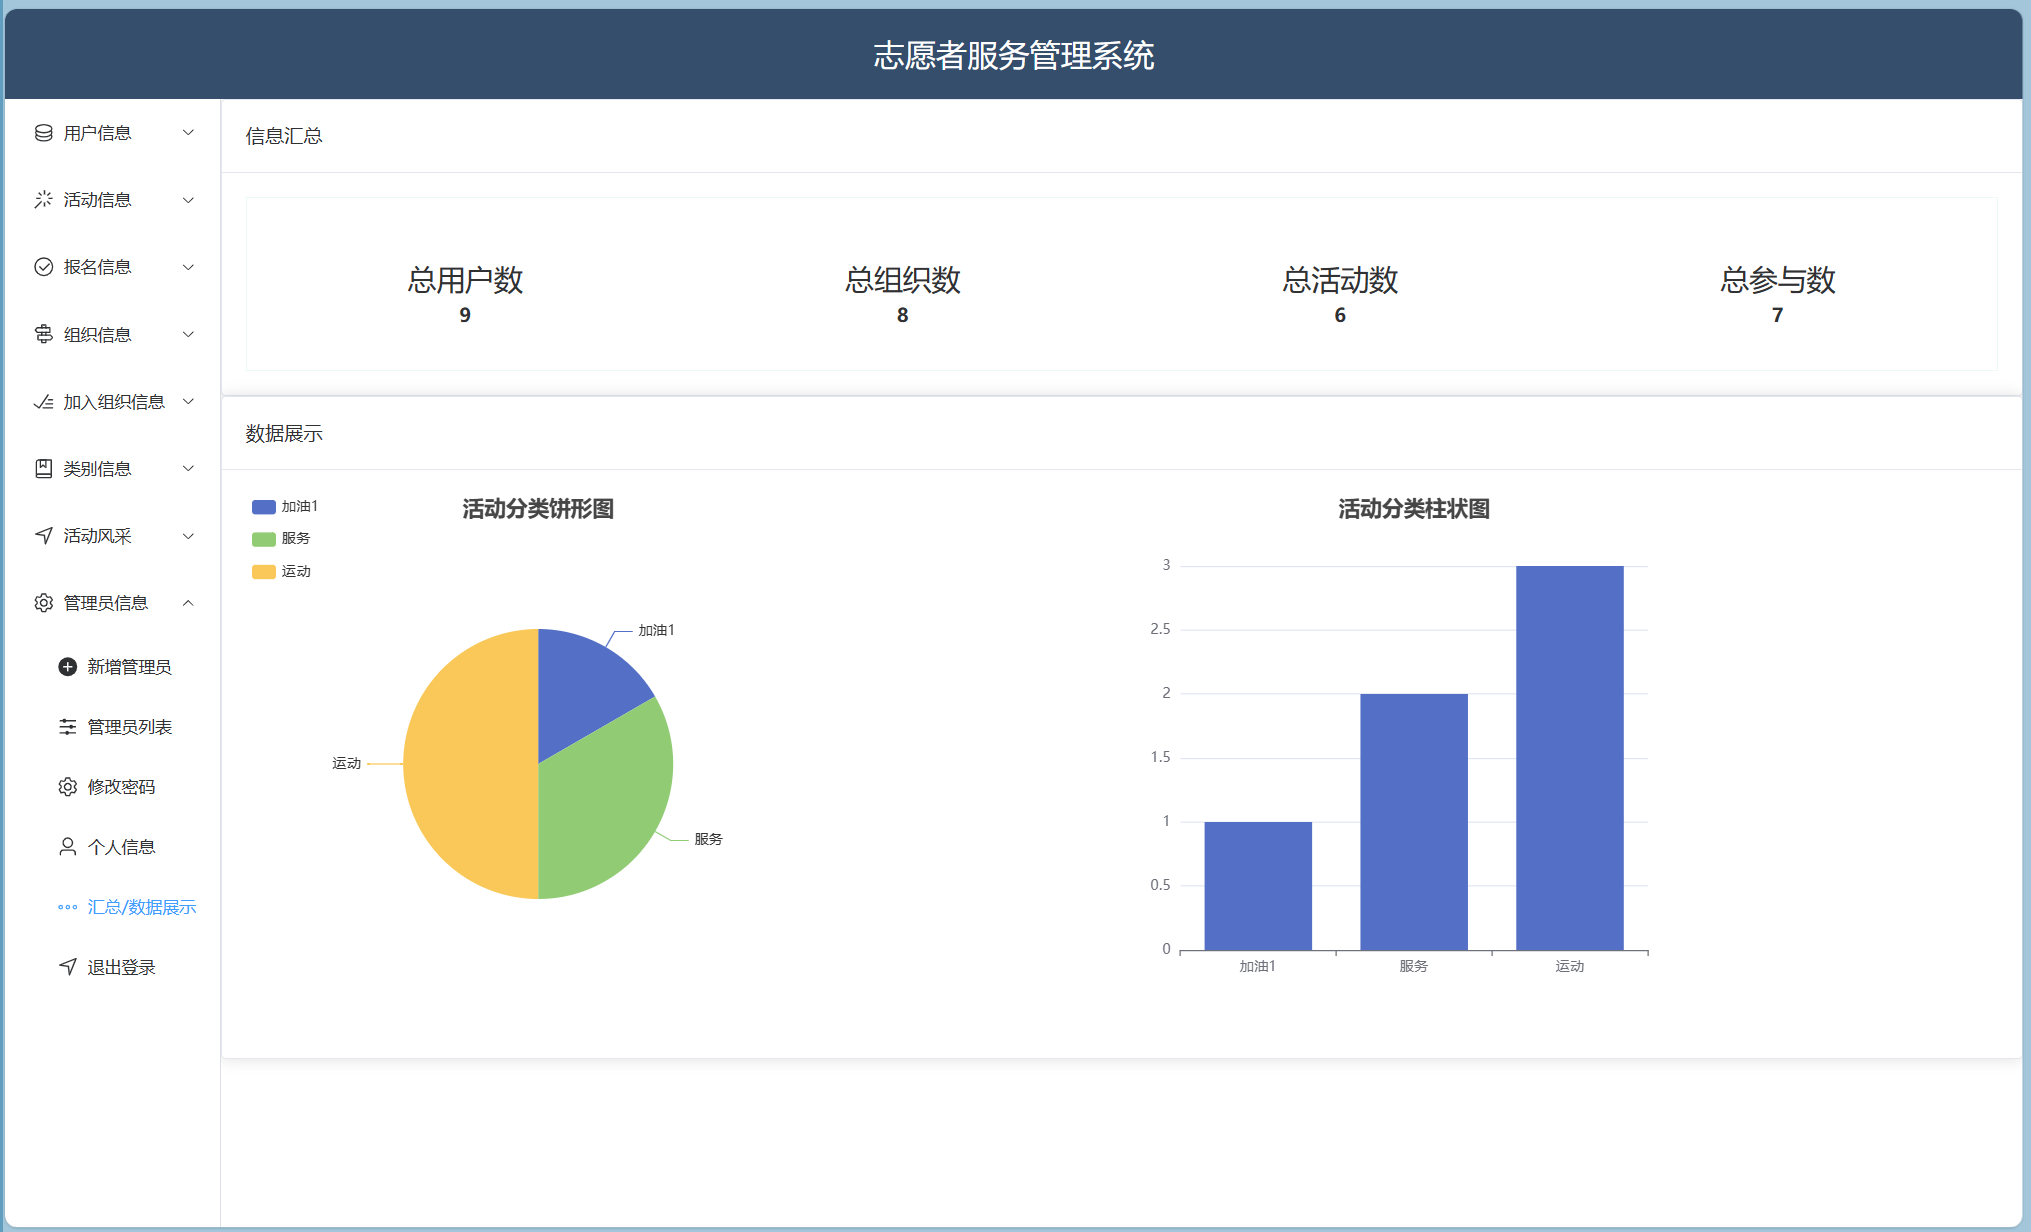Click the 运动 label left of pie
The width and height of the screenshot is (2031, 1232).
[x=347, y=764]
